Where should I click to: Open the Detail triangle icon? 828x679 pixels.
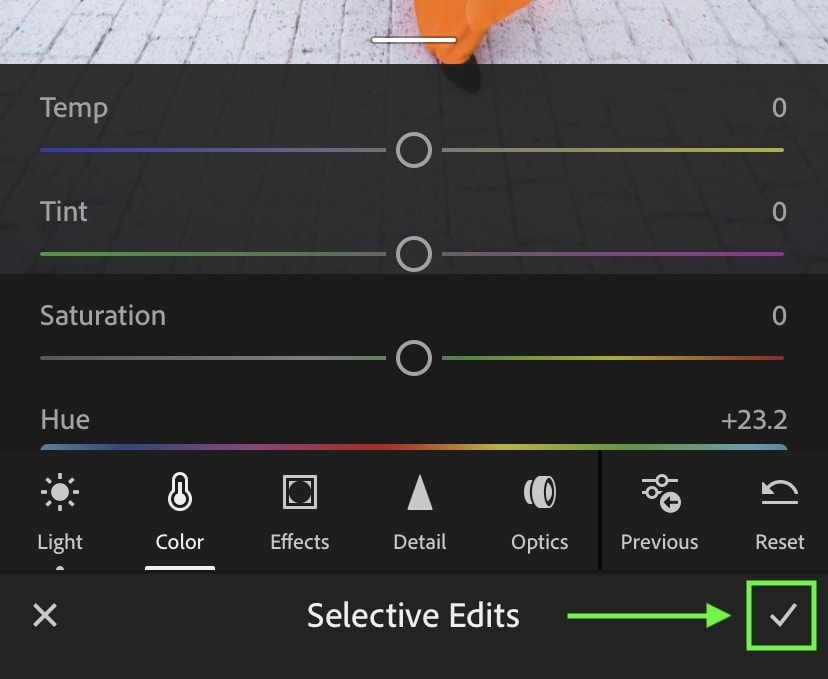coord(420,492)
